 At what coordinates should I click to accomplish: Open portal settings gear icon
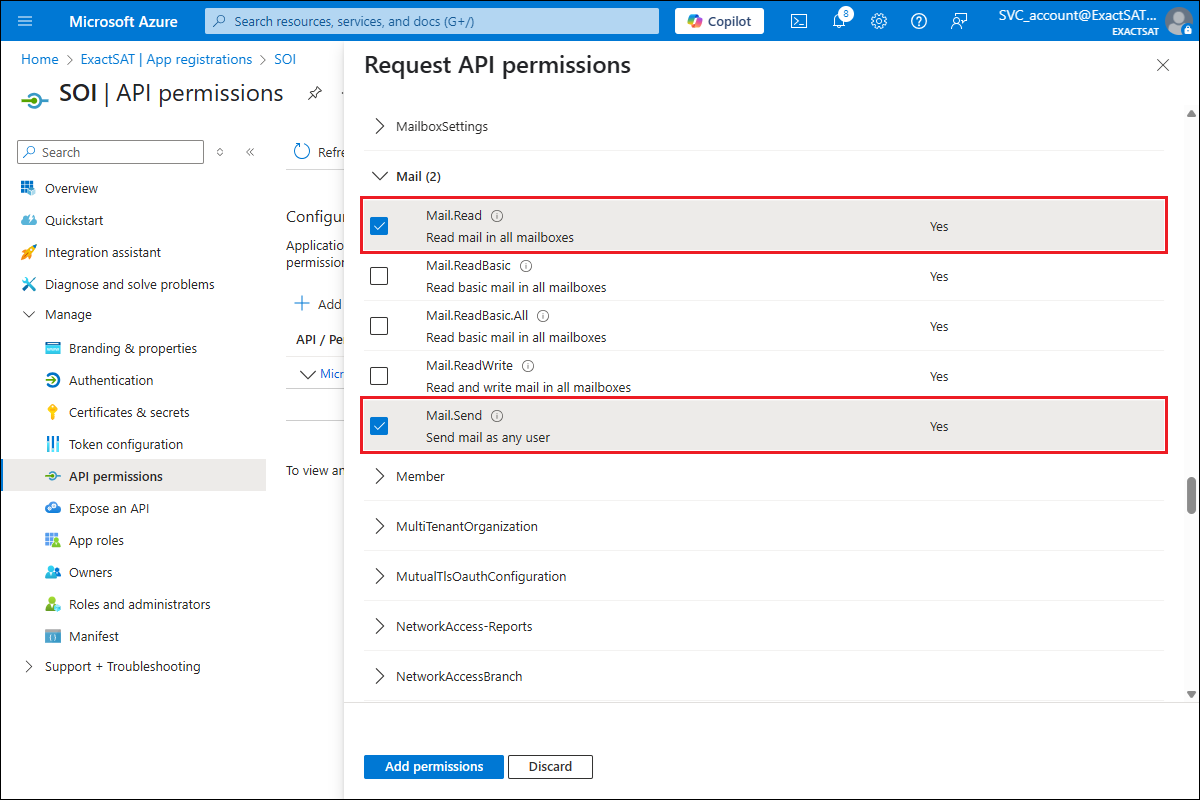879,21
